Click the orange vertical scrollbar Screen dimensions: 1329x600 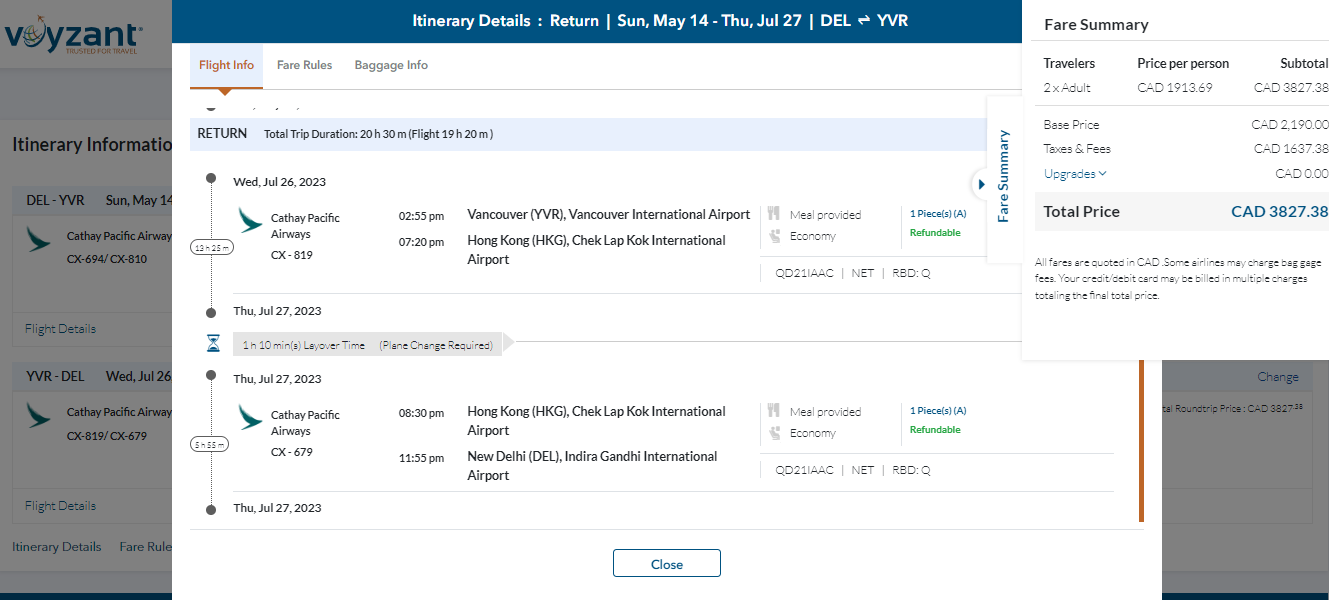coord(1141,440)
